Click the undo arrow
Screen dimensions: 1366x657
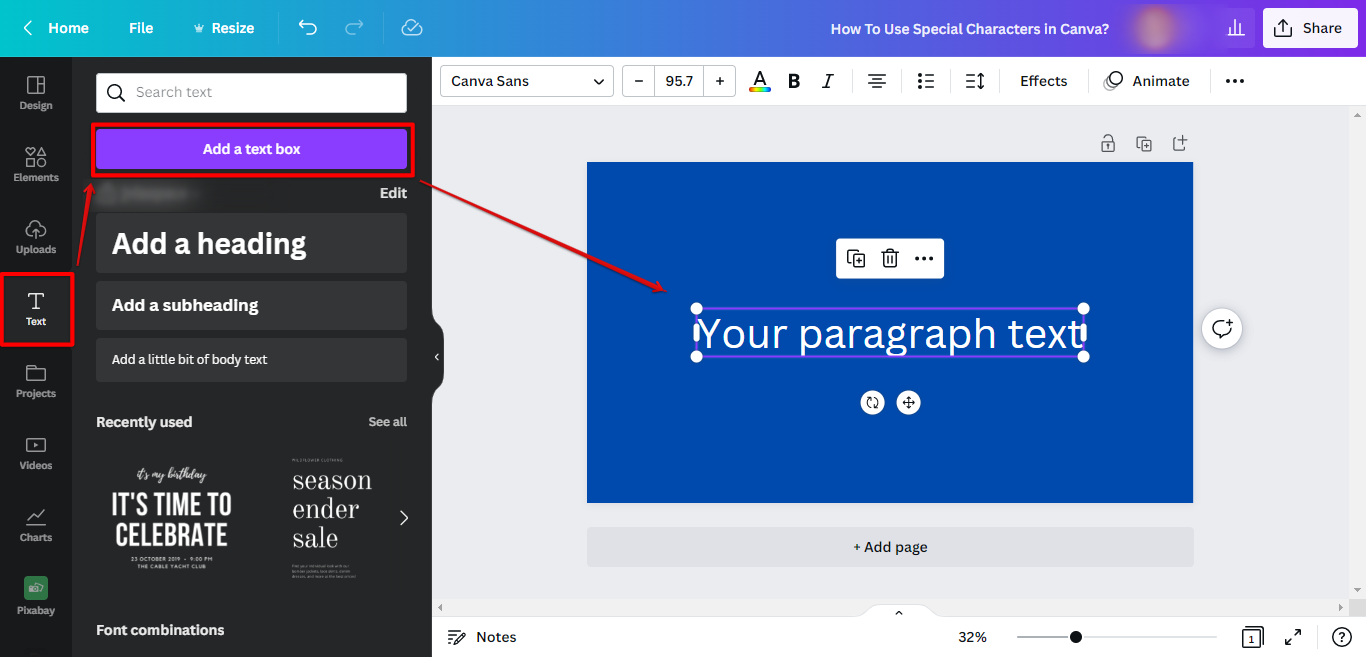click(x=308, y=28)
